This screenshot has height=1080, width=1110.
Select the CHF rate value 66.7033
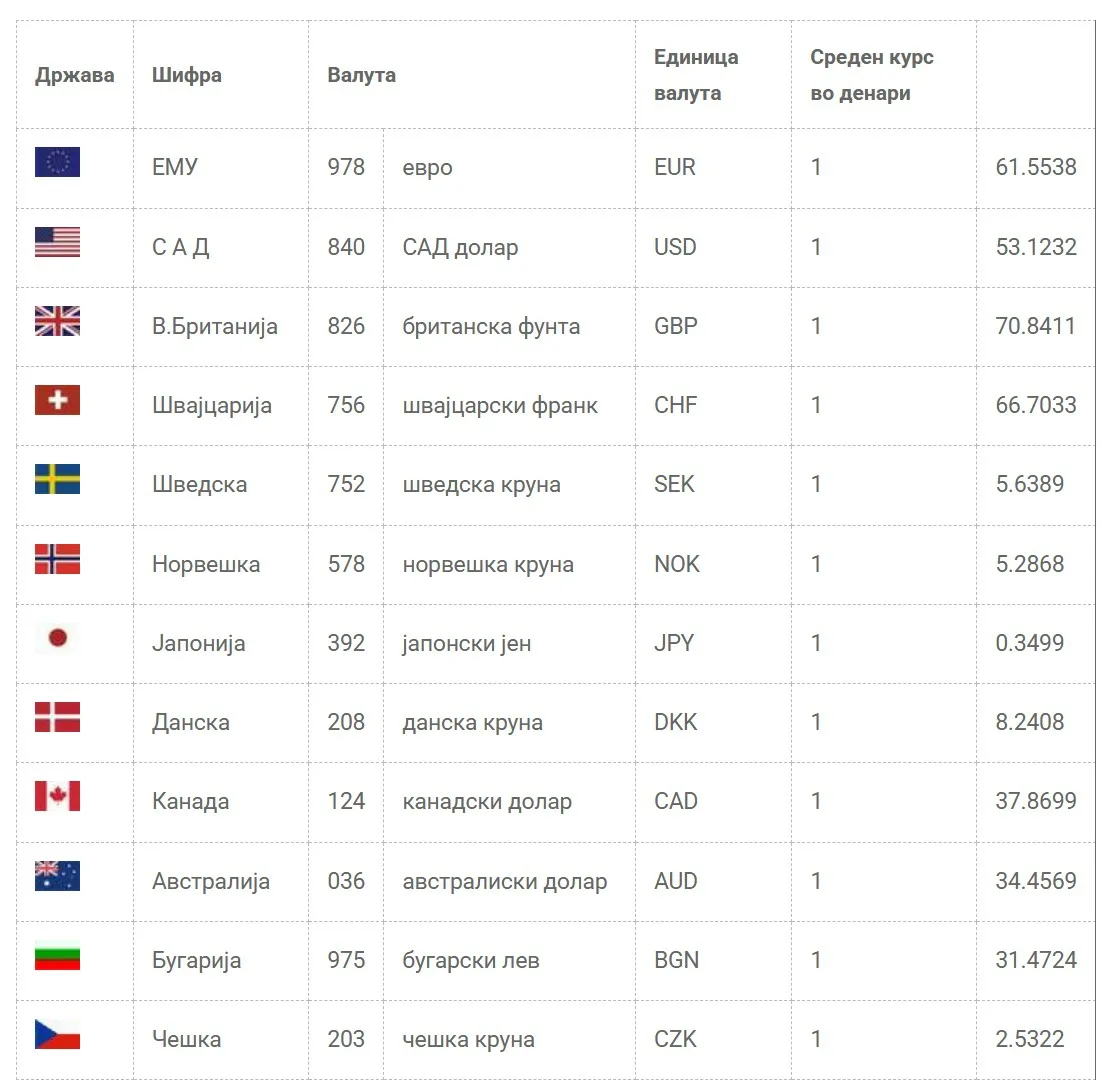pyautogui.click(x=1036, y=405)
